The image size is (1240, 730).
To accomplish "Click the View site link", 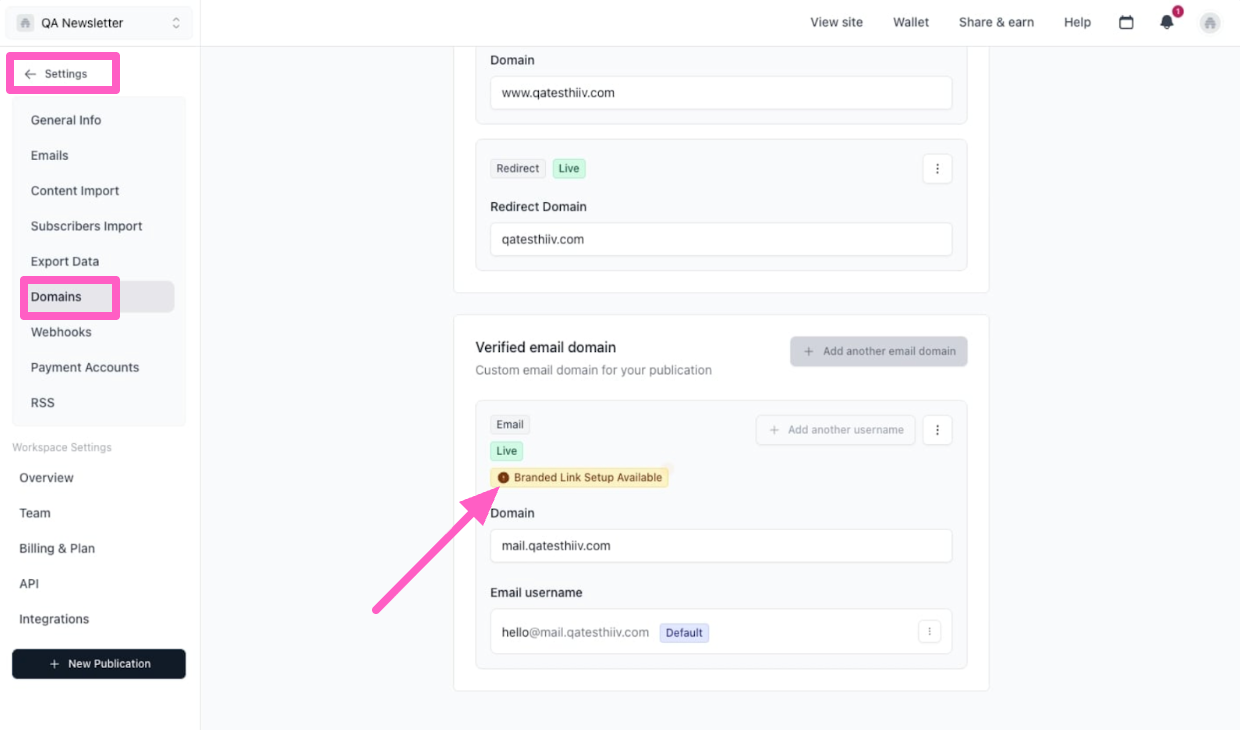I will [836, 22].
